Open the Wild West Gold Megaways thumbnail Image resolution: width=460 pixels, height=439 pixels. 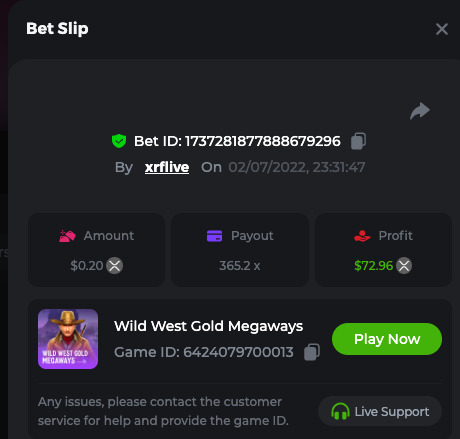68,339
